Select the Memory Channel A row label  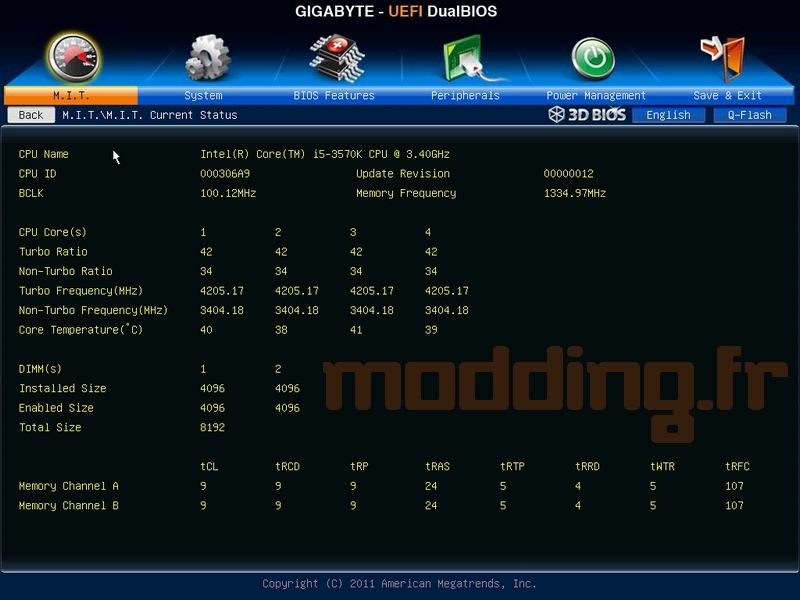68,486
